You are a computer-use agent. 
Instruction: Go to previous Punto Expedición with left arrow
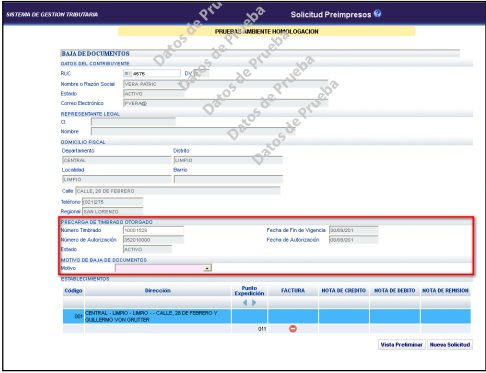tap(245, 303)
